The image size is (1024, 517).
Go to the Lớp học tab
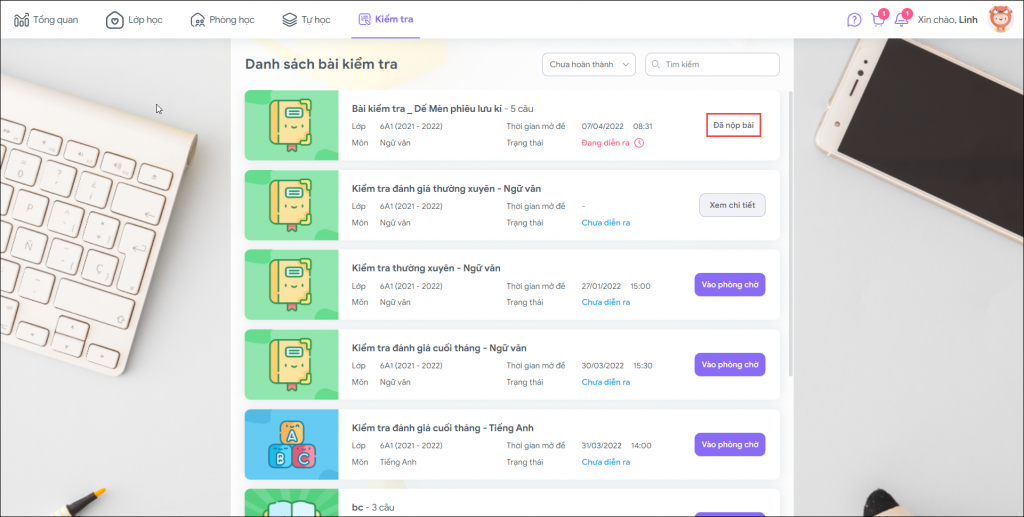(134, 20)
